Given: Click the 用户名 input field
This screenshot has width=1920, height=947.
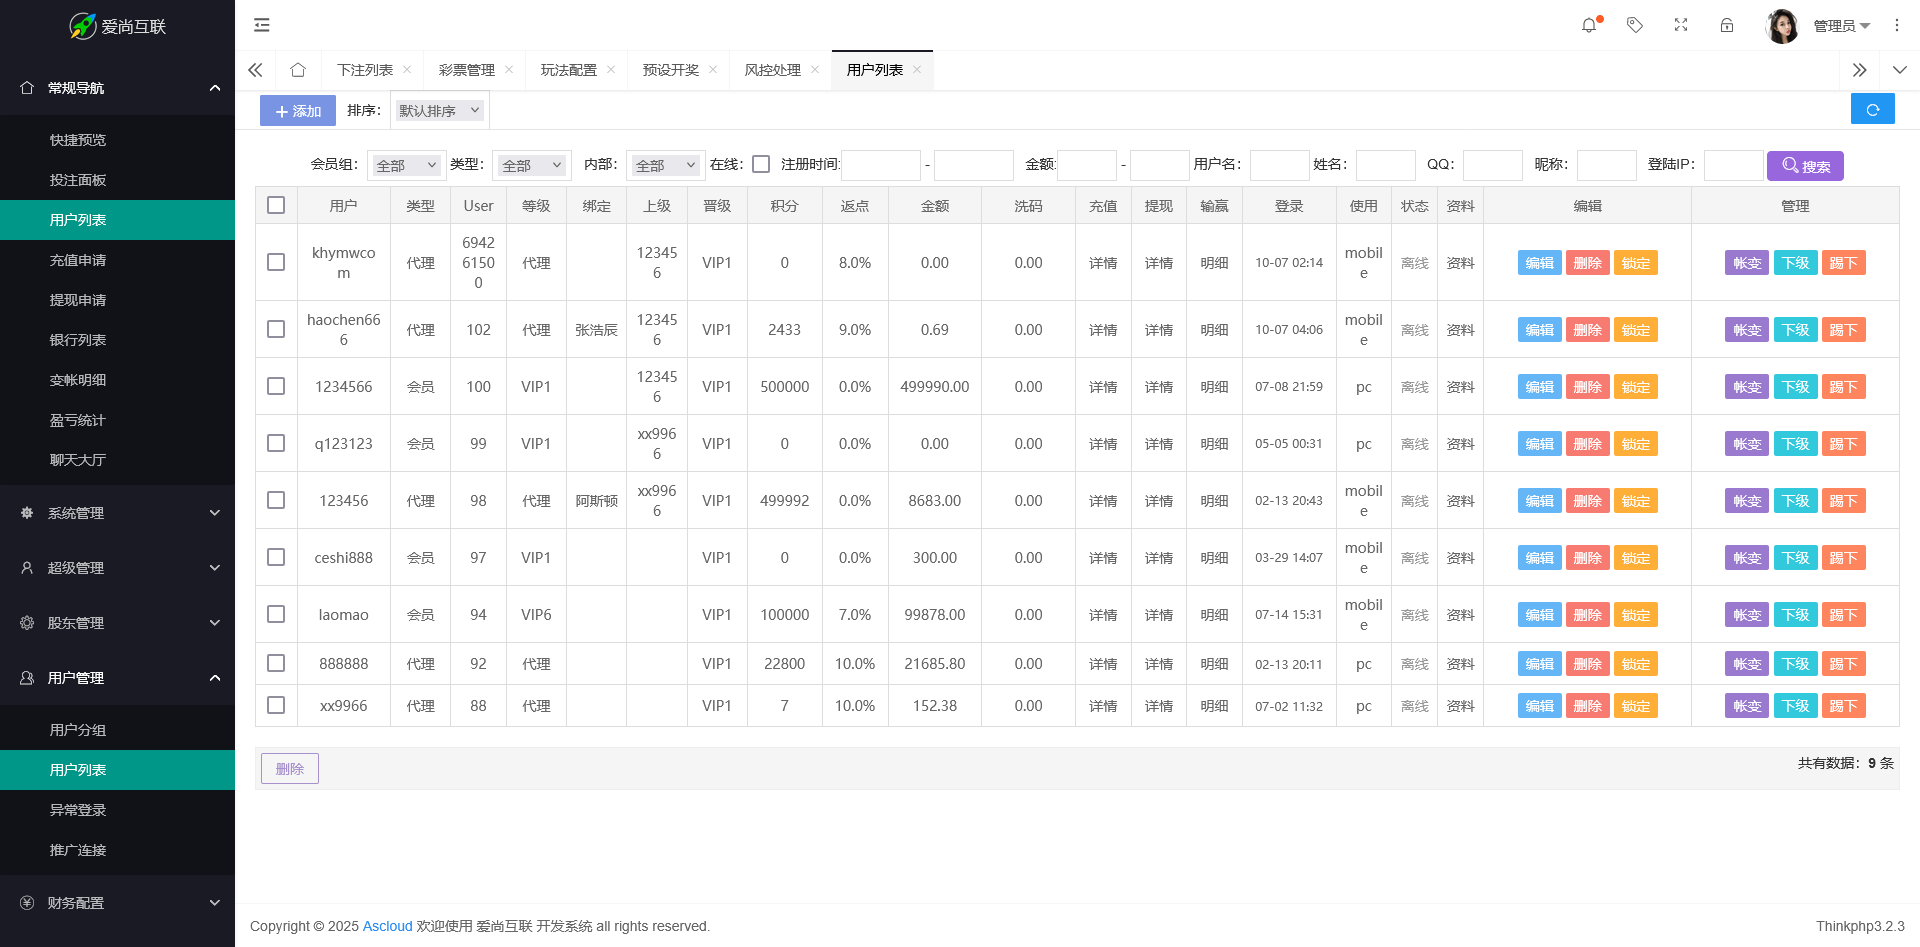Looking at the screenshot, I should click(1279, 166).
